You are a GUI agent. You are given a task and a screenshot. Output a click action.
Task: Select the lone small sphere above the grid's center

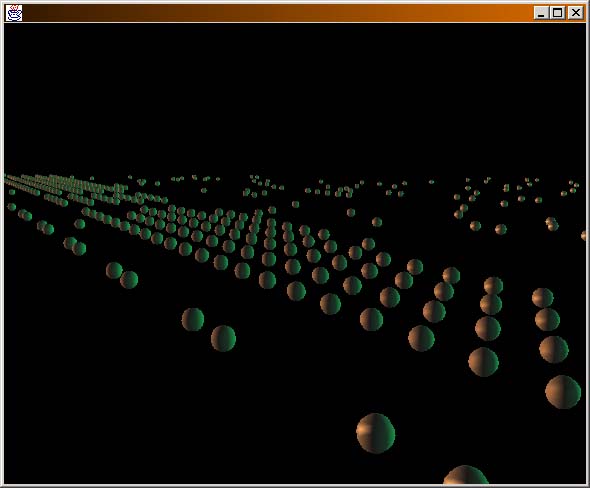295,204
